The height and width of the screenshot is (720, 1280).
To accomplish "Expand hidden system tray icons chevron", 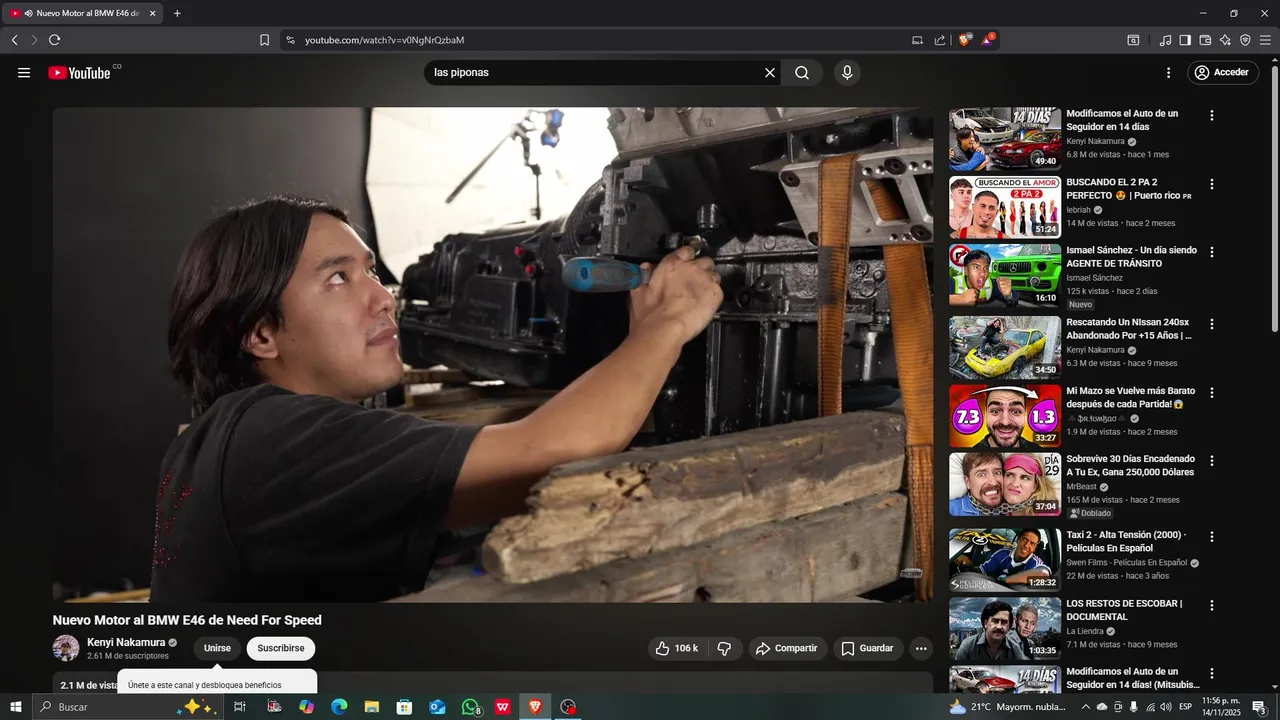I will (1086, 707).
